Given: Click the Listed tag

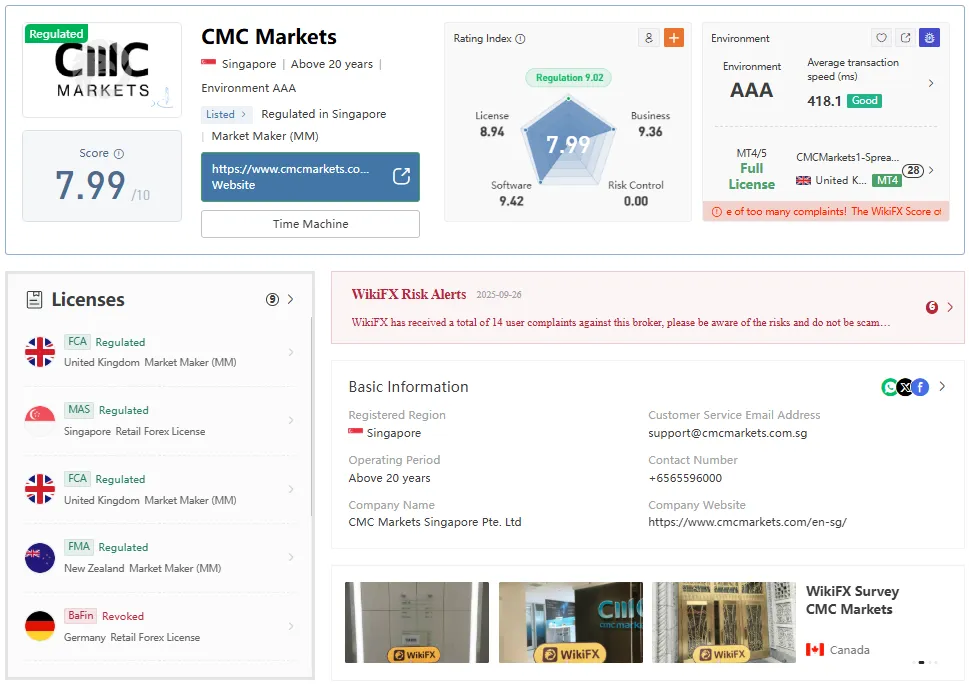Looking at the screenshot, I should coord(226,114).
